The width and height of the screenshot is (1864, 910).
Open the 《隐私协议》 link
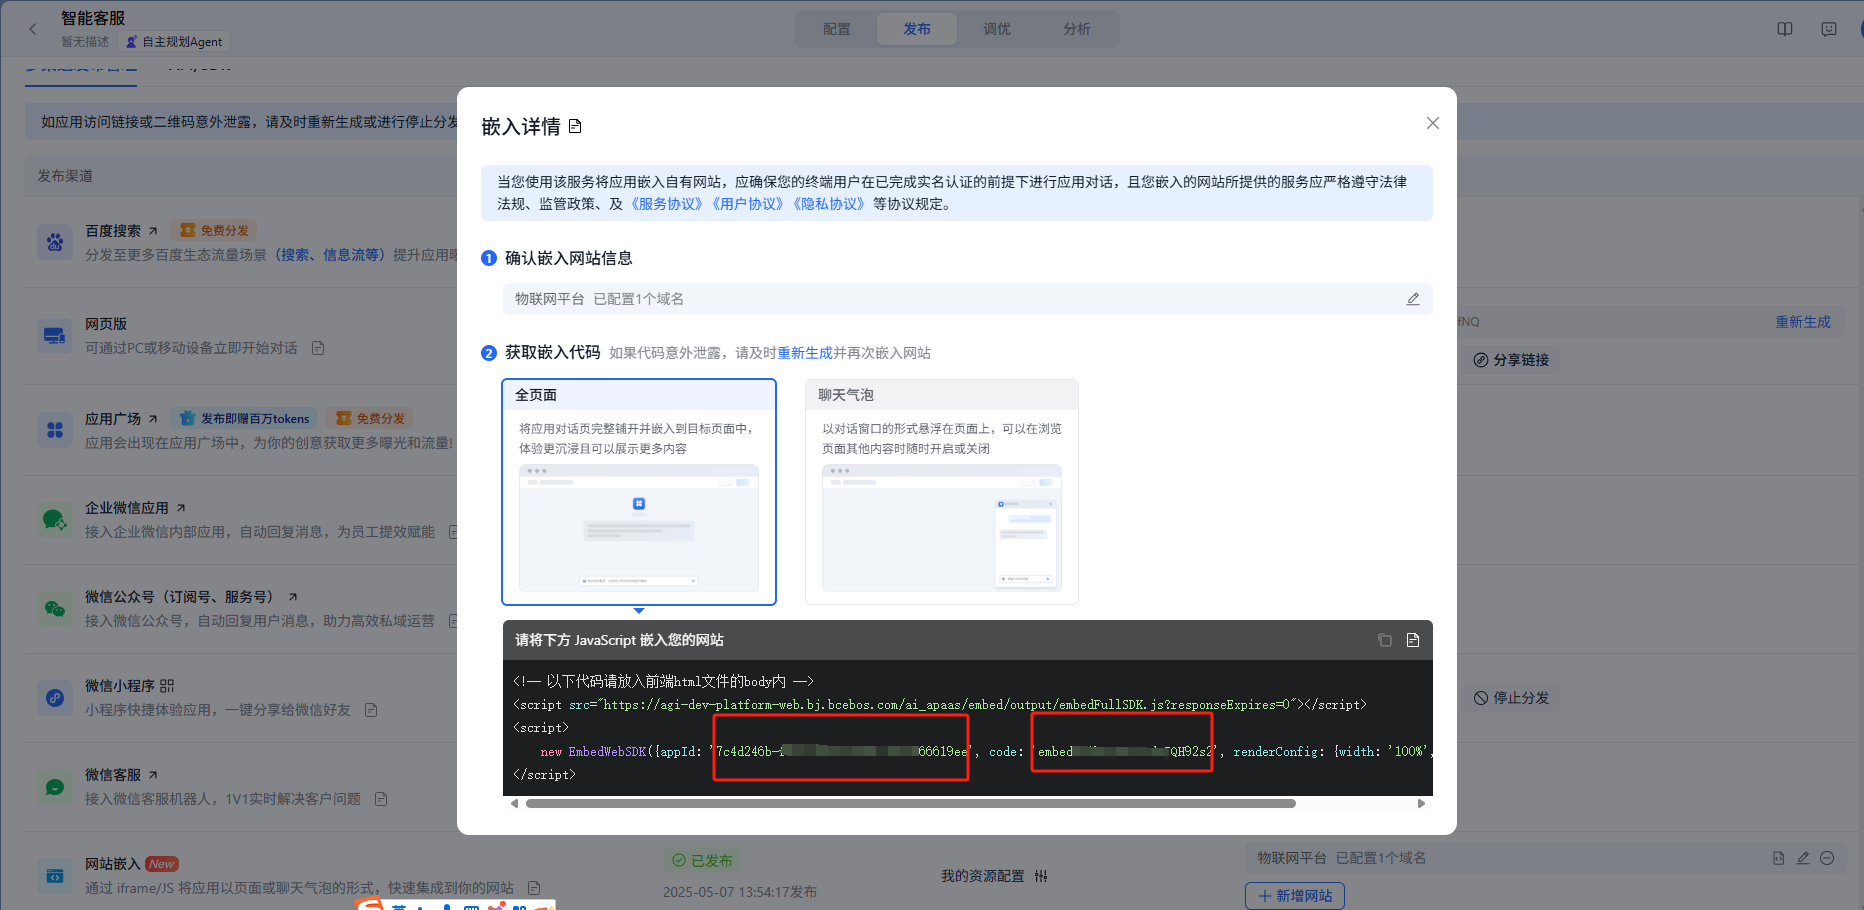pyautogui.click(x=828, y=204)
